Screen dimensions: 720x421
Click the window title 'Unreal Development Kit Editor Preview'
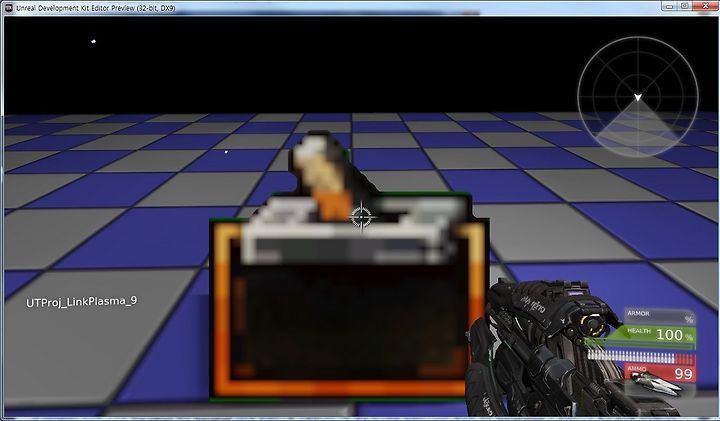[76, 8]
